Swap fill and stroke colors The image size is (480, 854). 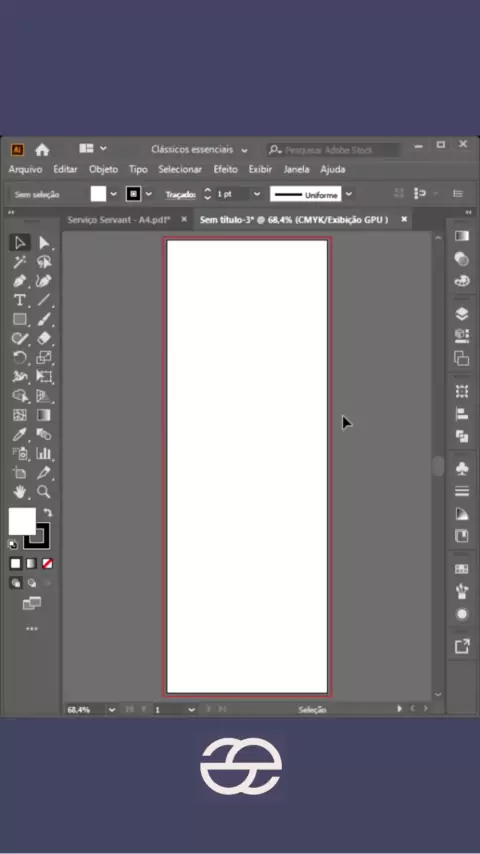click(x=47, y=513)
